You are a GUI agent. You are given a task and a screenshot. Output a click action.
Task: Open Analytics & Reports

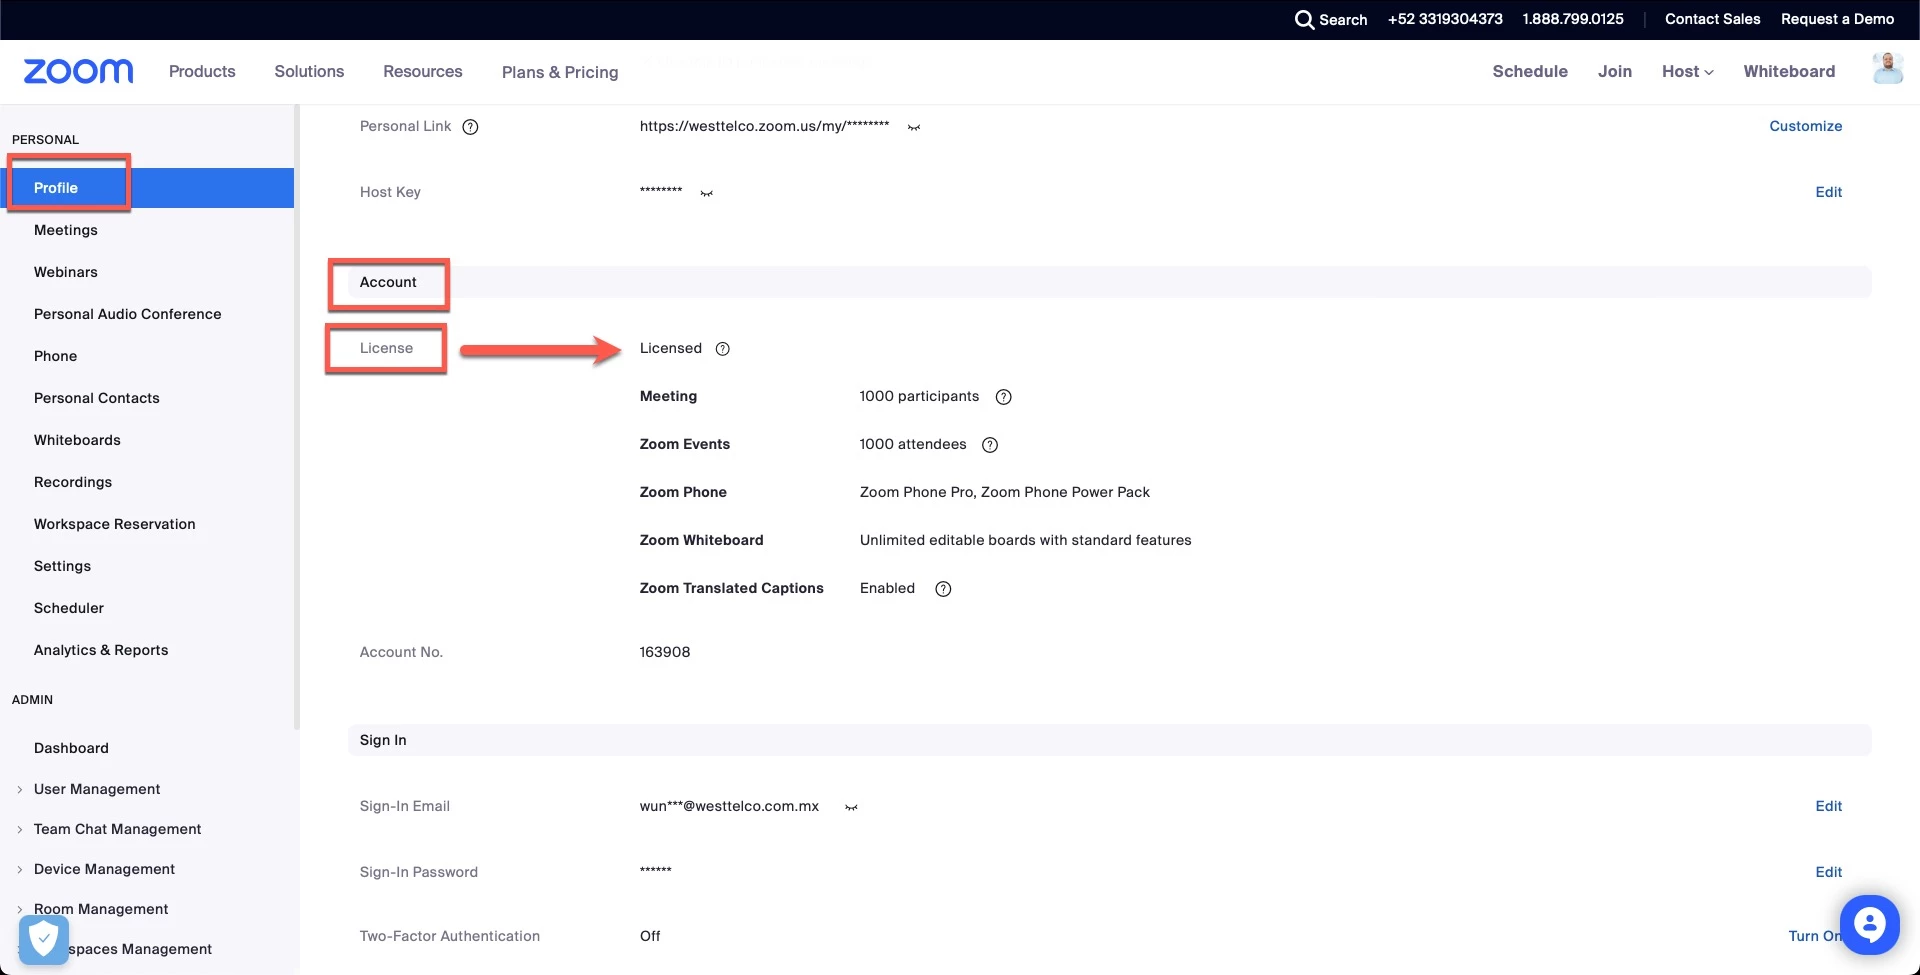(x=101, y=650)
